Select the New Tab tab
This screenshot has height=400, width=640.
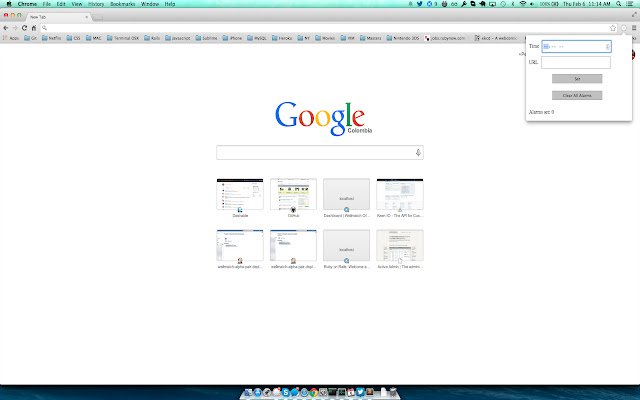point(57,17)
